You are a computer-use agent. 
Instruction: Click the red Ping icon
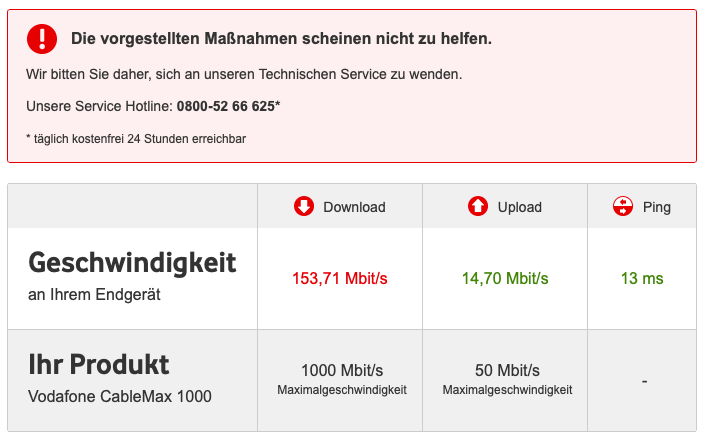coord(623,207)
